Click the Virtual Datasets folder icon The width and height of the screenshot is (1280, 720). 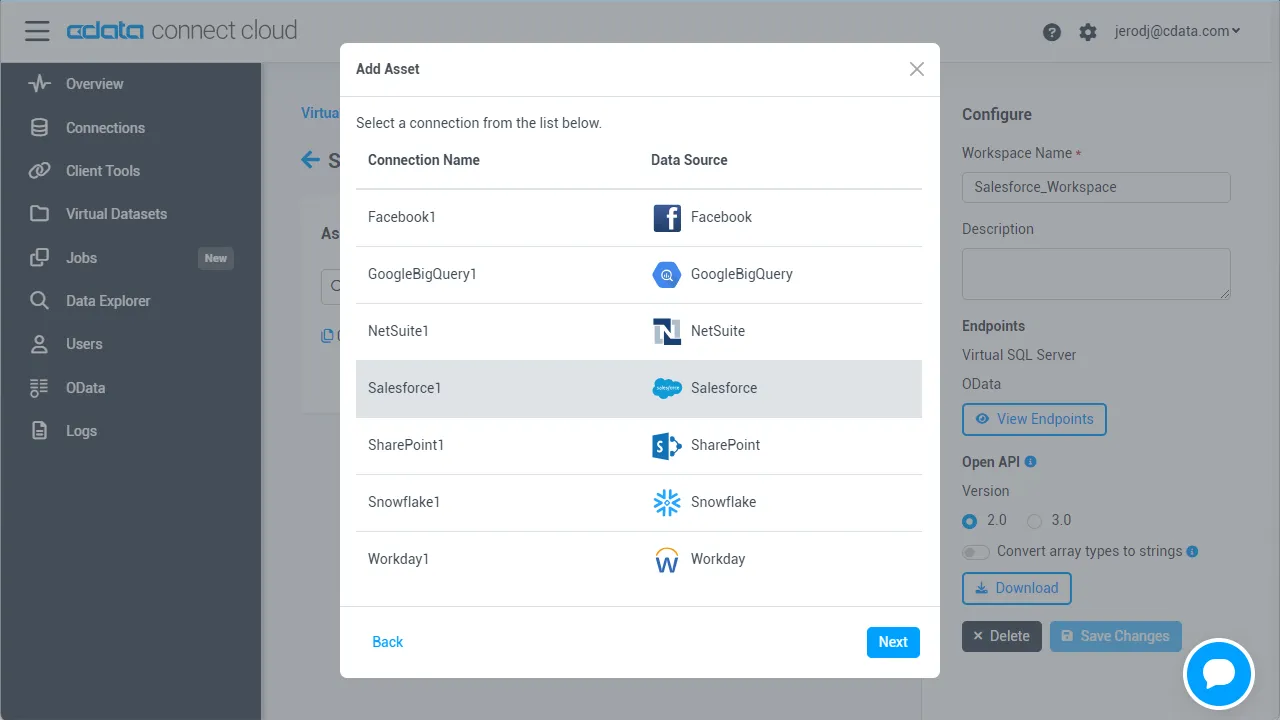(39, 214)
